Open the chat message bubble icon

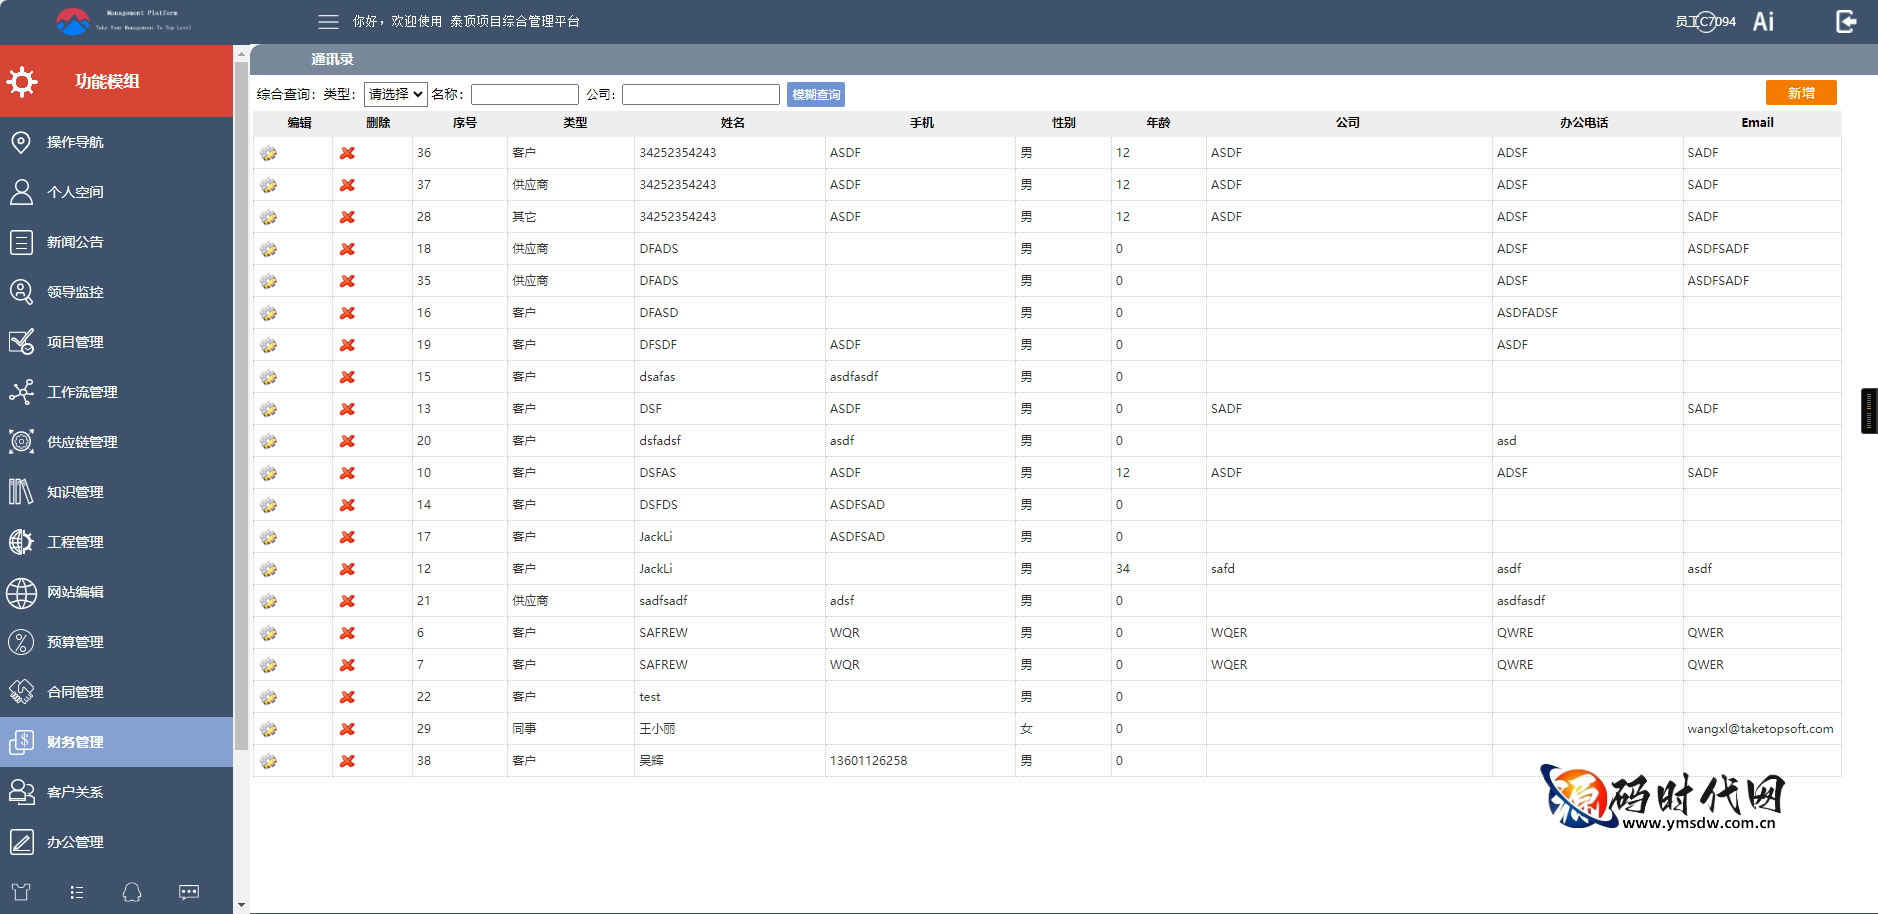(x=189, y=892)
